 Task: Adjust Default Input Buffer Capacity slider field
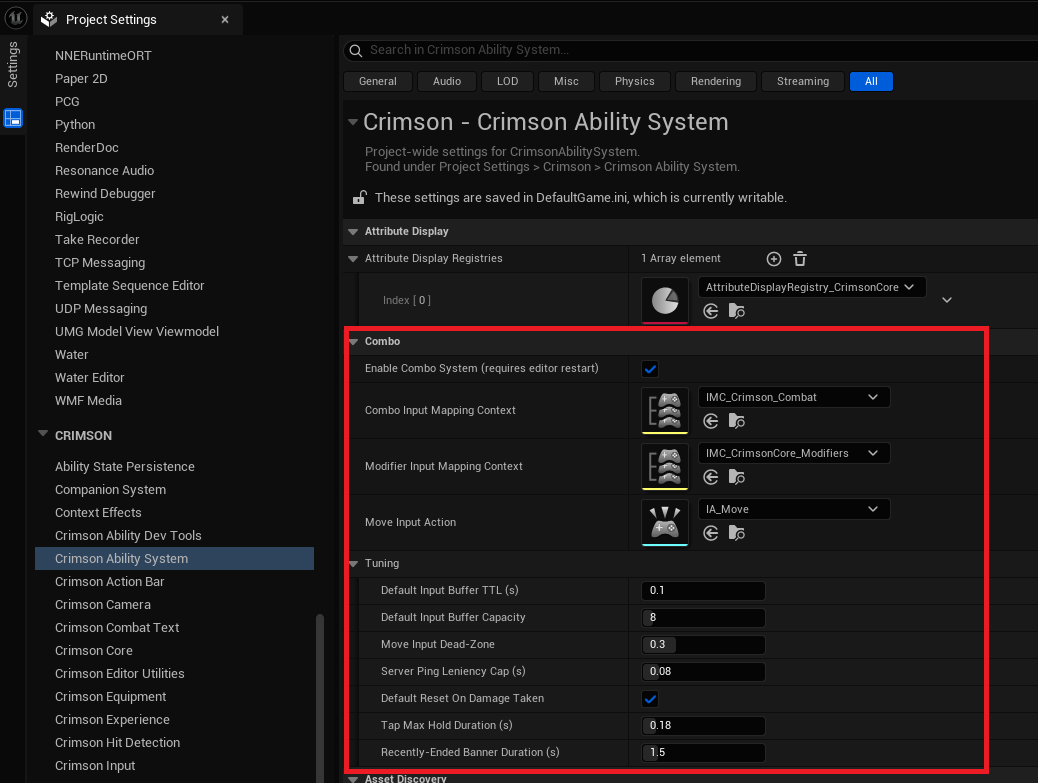click(x=703, y=618)
